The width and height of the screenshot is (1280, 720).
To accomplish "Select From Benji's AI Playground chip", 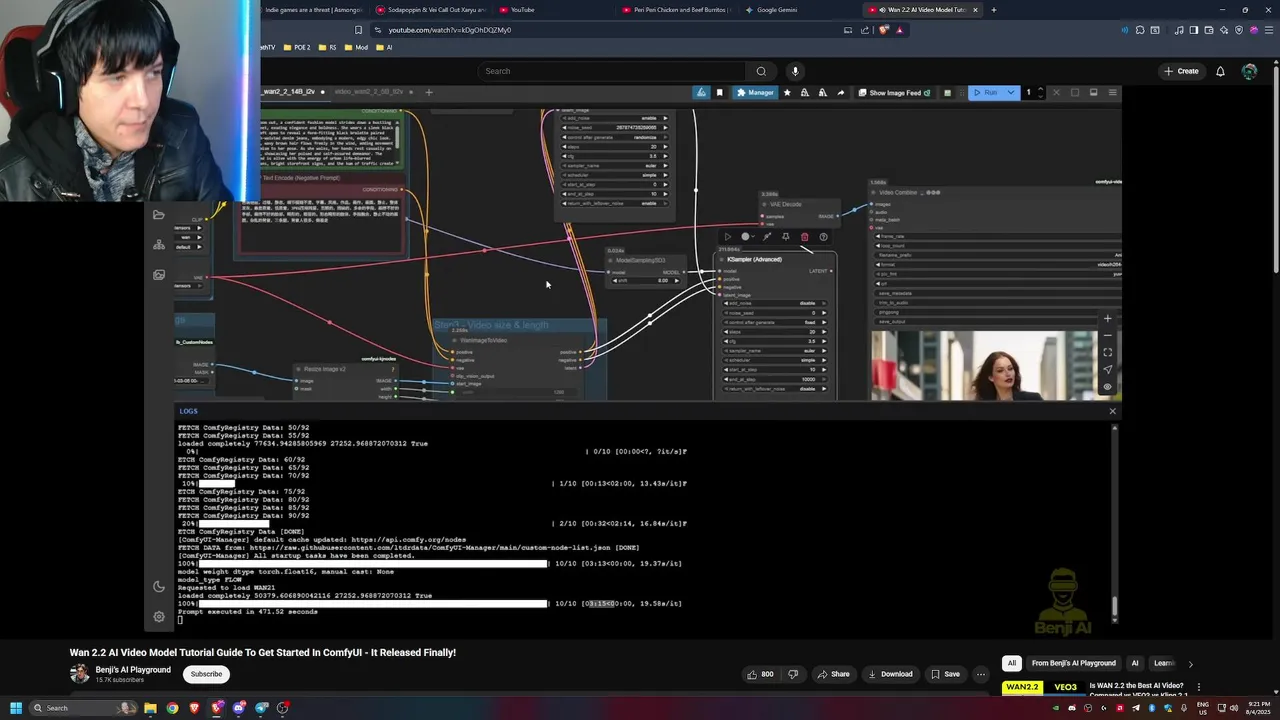I will pyautogui.click(x=1073, y=663).
